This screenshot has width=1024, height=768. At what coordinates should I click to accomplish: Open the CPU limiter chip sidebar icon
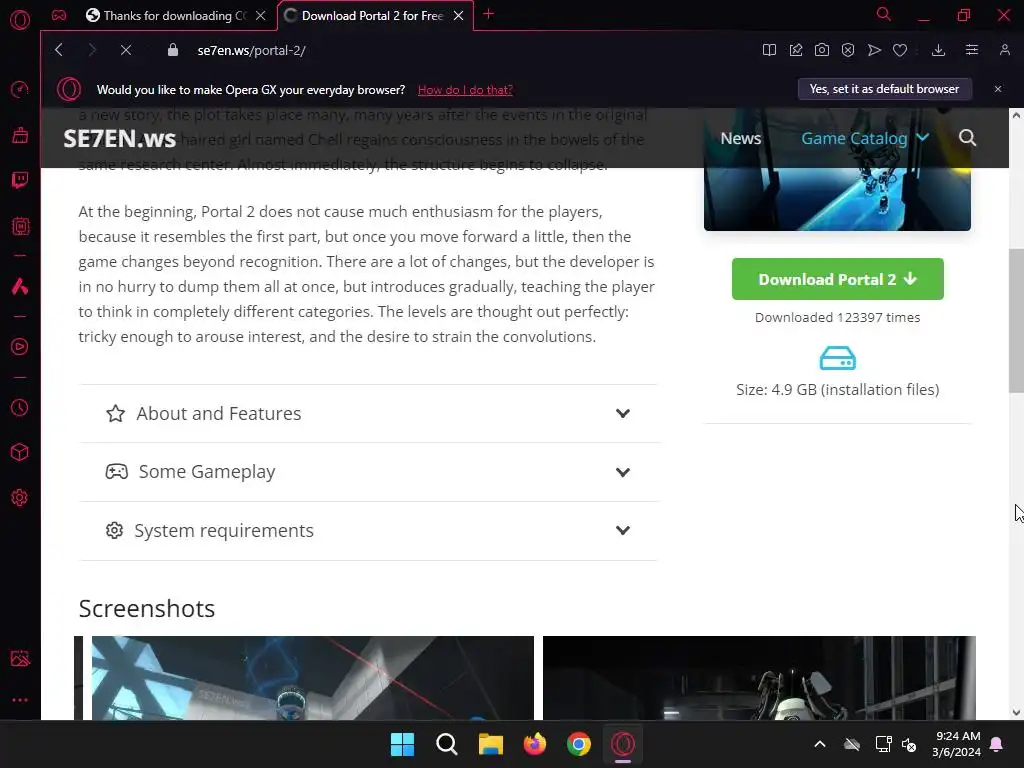20,226
